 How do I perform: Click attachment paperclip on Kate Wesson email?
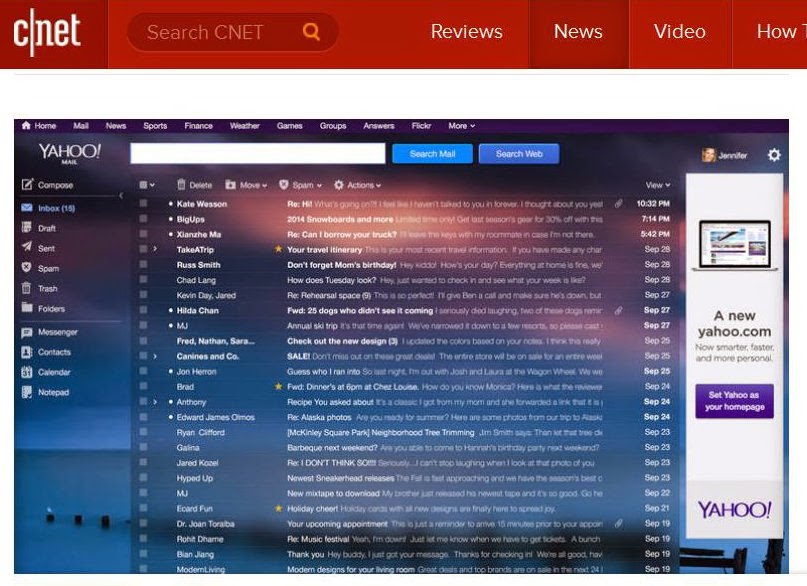click(x=618, y=204)
